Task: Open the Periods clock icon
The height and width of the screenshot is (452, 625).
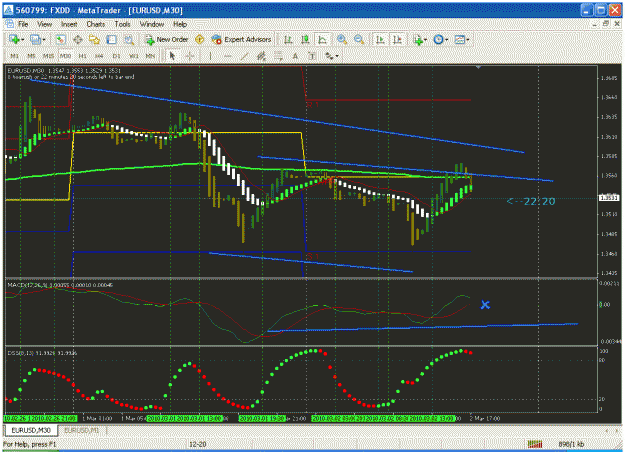Action: (438, 39)
